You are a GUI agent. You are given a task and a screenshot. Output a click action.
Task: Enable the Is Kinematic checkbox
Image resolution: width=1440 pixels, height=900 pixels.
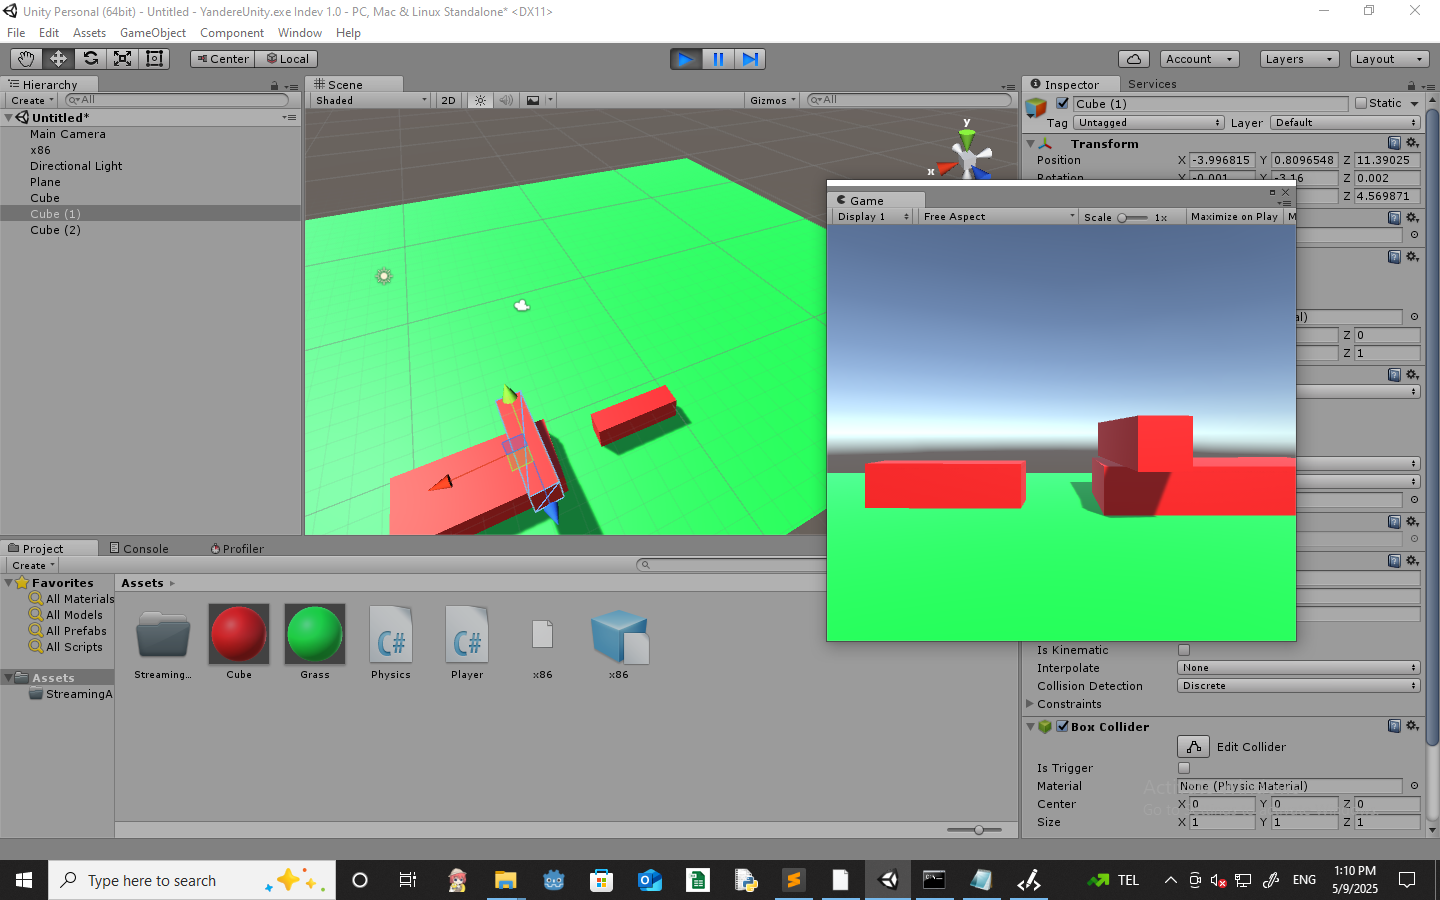1184,650
